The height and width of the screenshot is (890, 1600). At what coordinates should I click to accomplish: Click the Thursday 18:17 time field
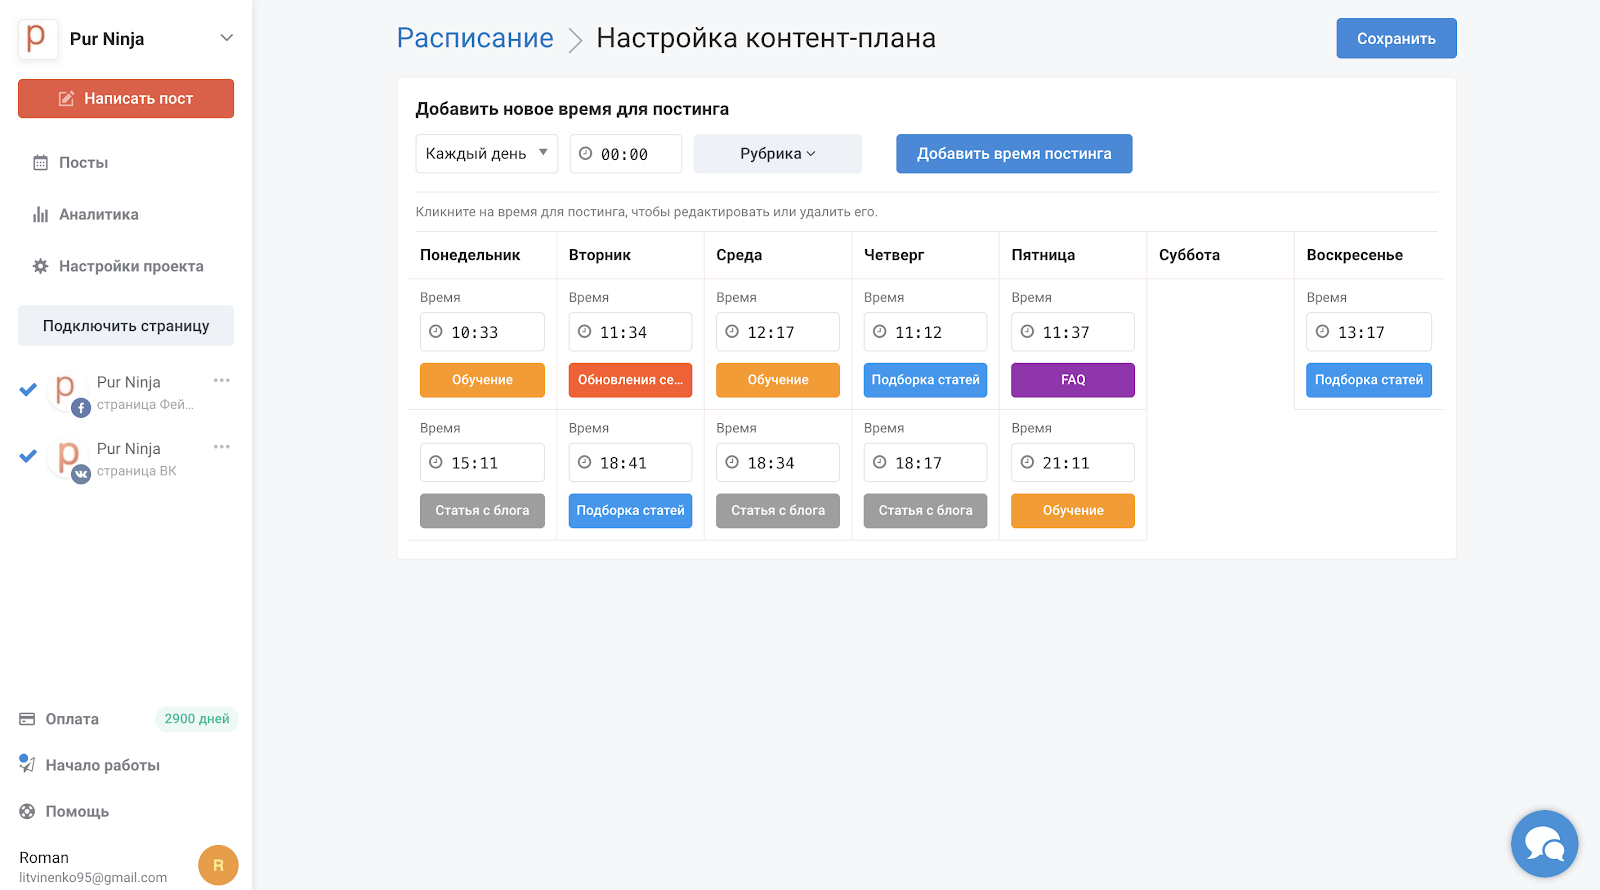pos(925,463)
